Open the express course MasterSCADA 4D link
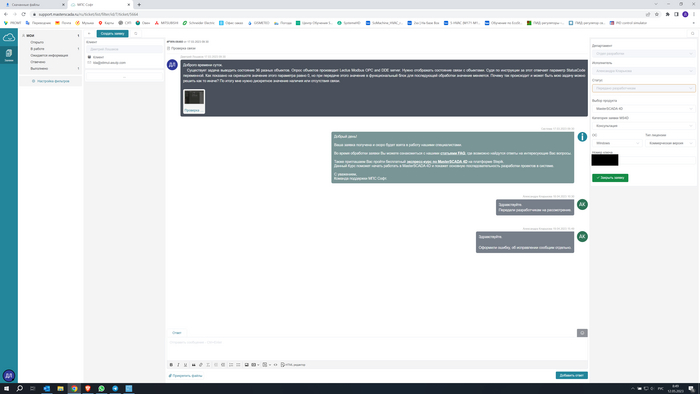 (437, 162)
